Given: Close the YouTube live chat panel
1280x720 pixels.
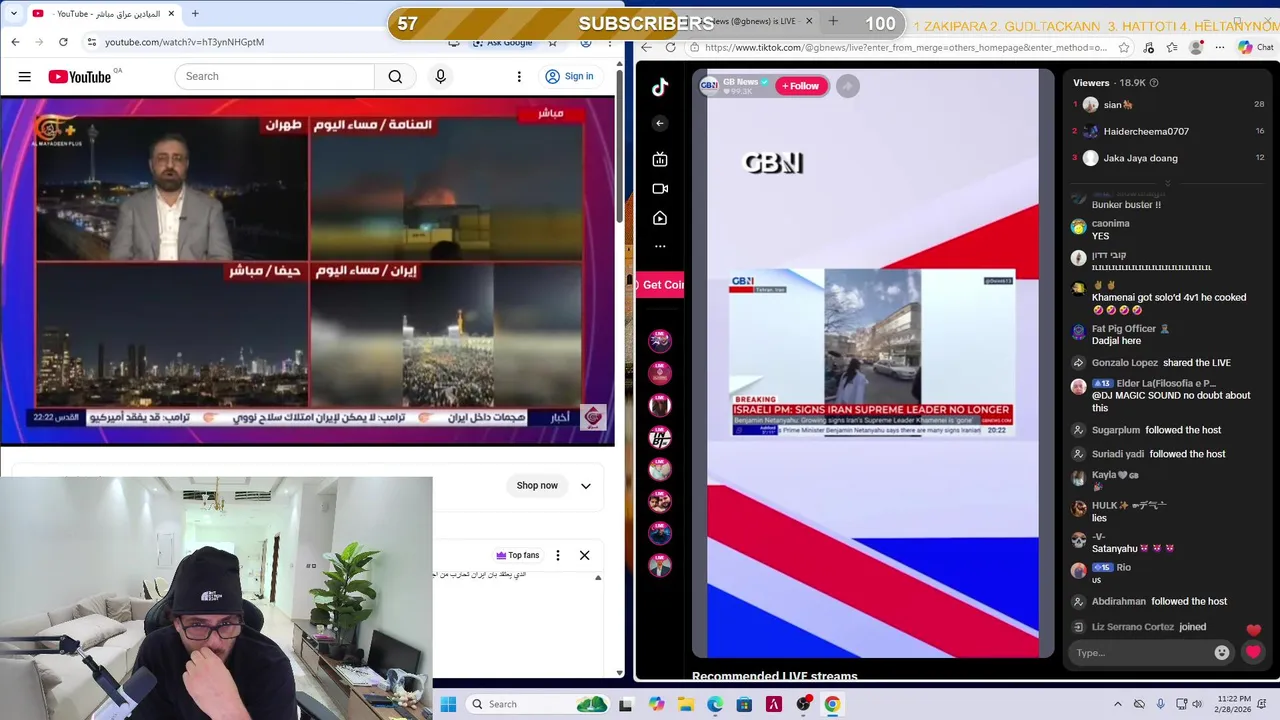Looking at the screenshot, I should click(x=585, y=555).
